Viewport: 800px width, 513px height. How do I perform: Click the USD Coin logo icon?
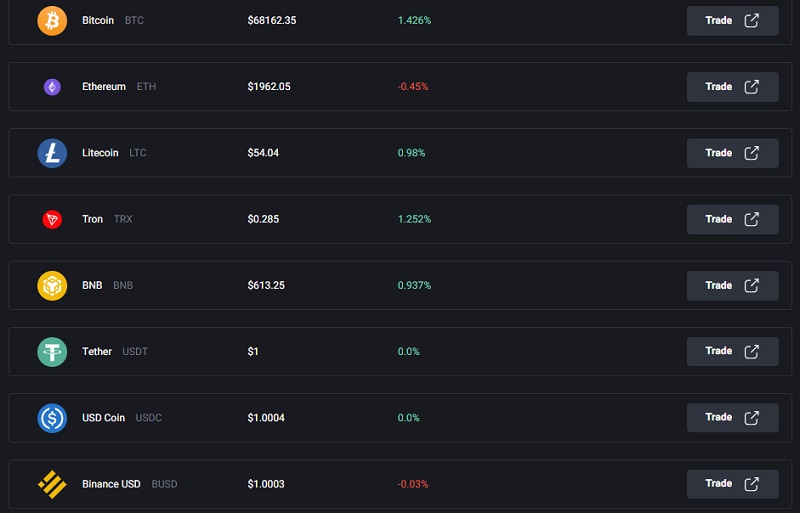click(52, 418)
